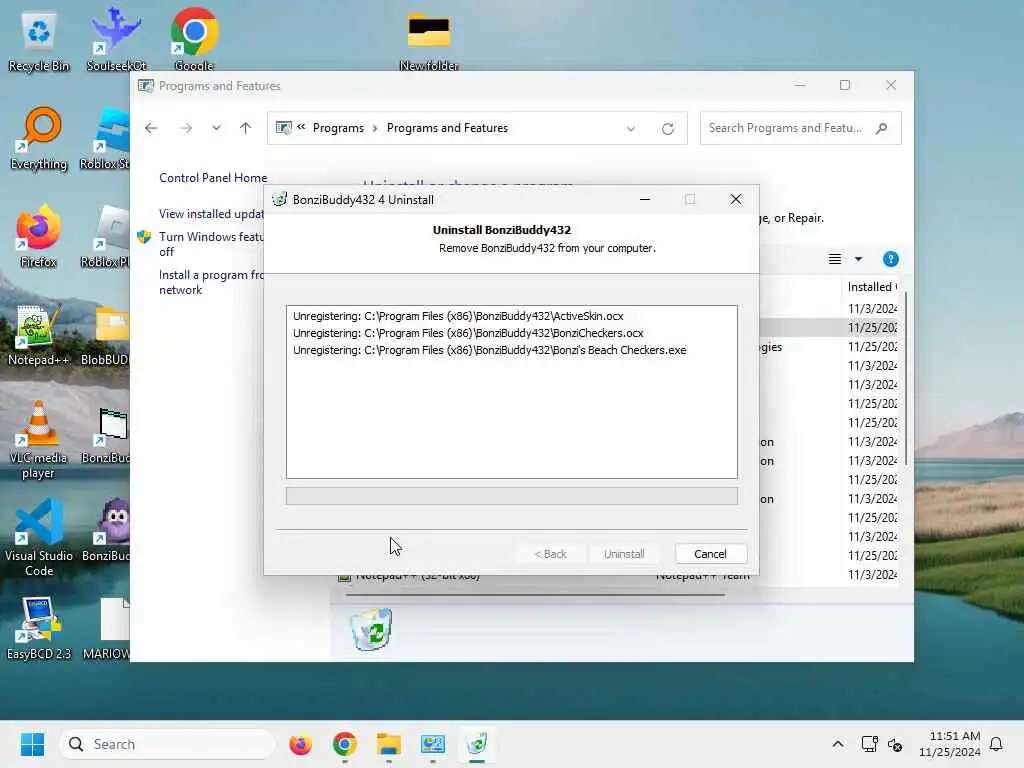Click the greyed-out Back button

point(551,554)
